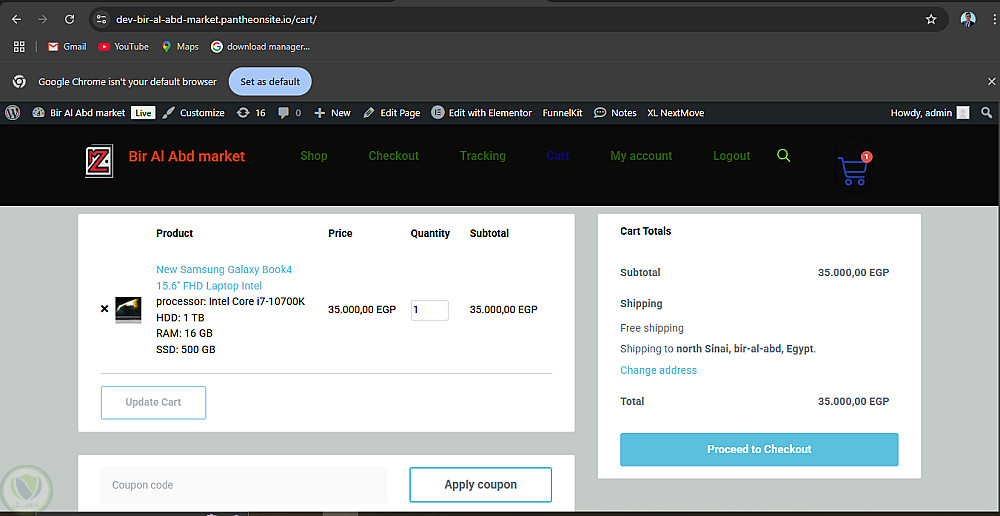Select the Cart nav item
This screenshot has height=516, width=1000.
558,156
